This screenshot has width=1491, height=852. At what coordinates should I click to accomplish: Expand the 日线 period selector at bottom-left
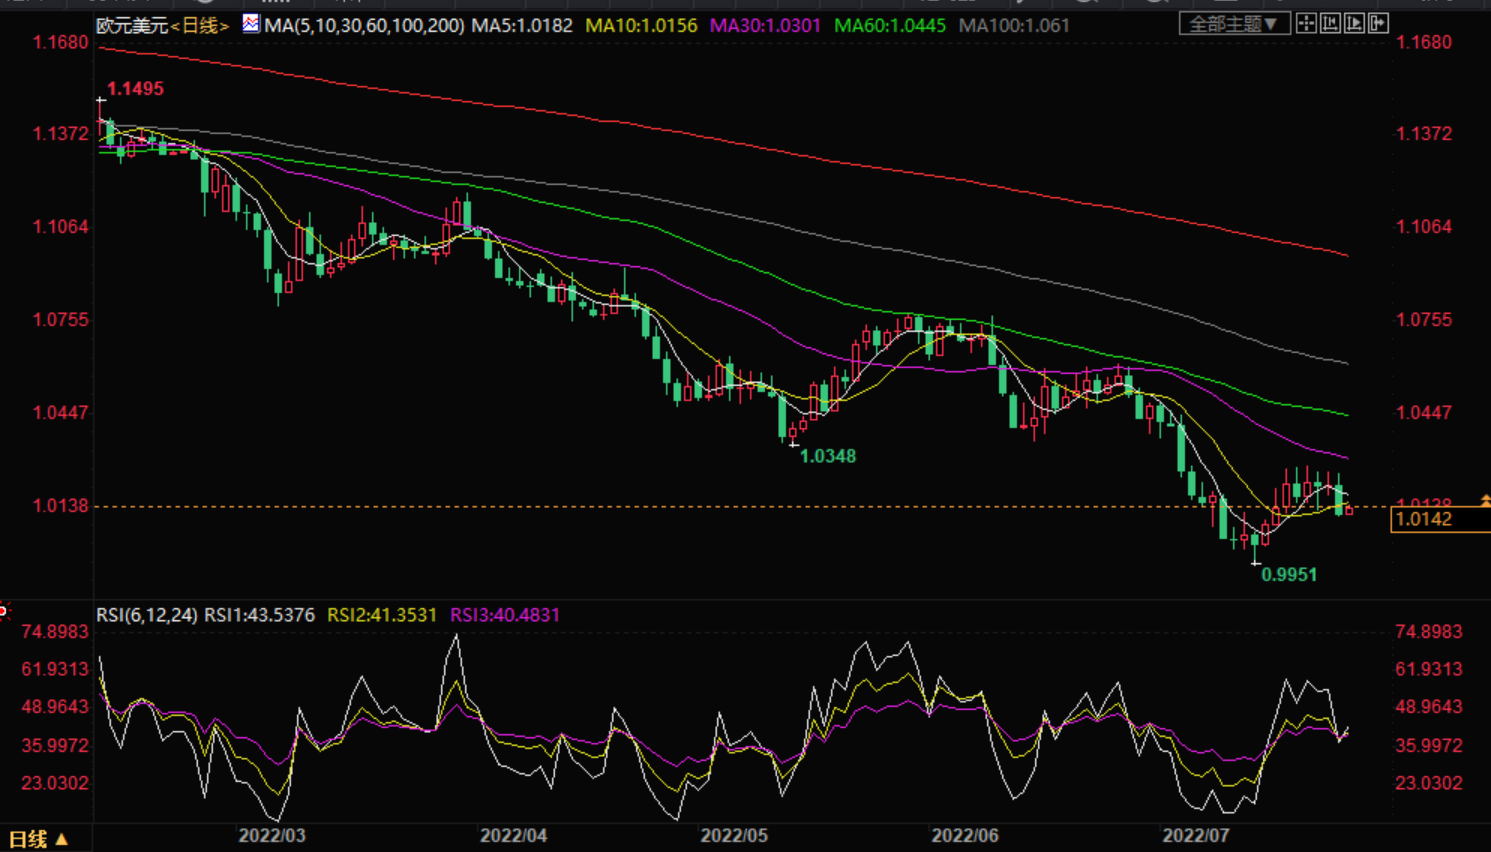pyautogui.click(x=38, y=839)
